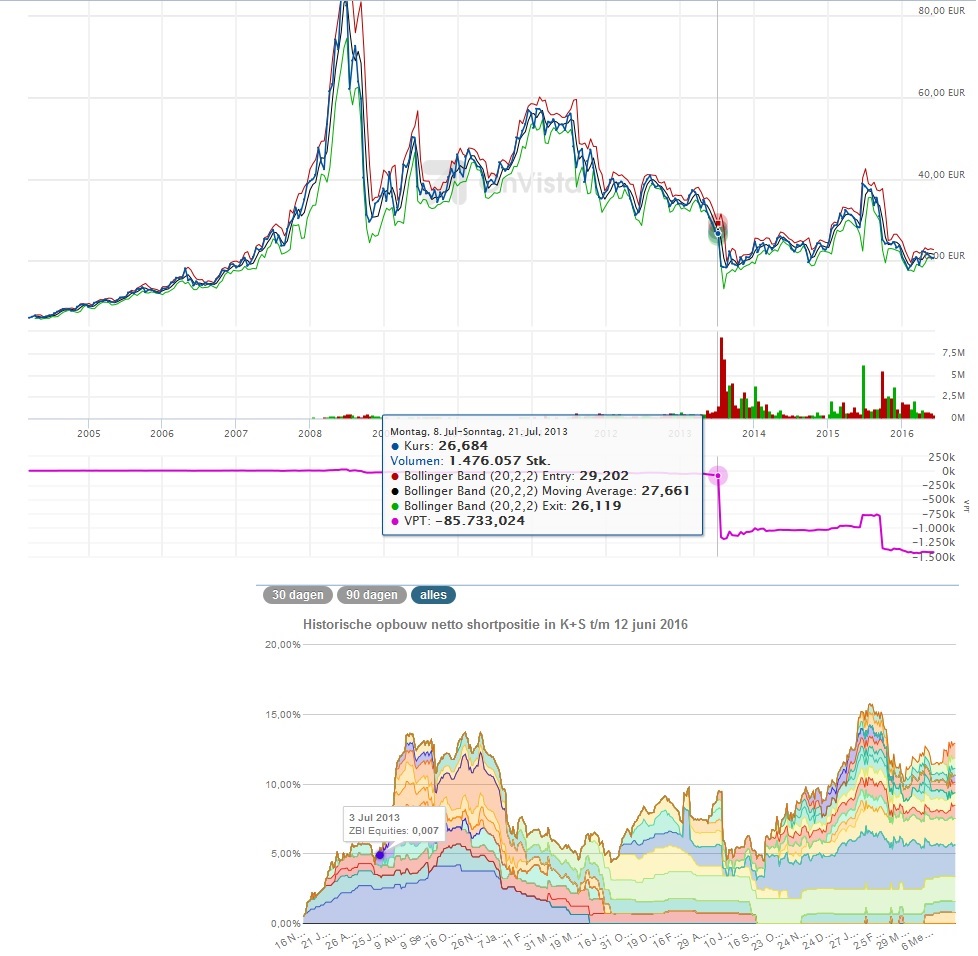Click the 2007 year axis label
Image resolution: width=978 pixels, height=956 pixels.
pyautogui.click(x=236, y=433)
